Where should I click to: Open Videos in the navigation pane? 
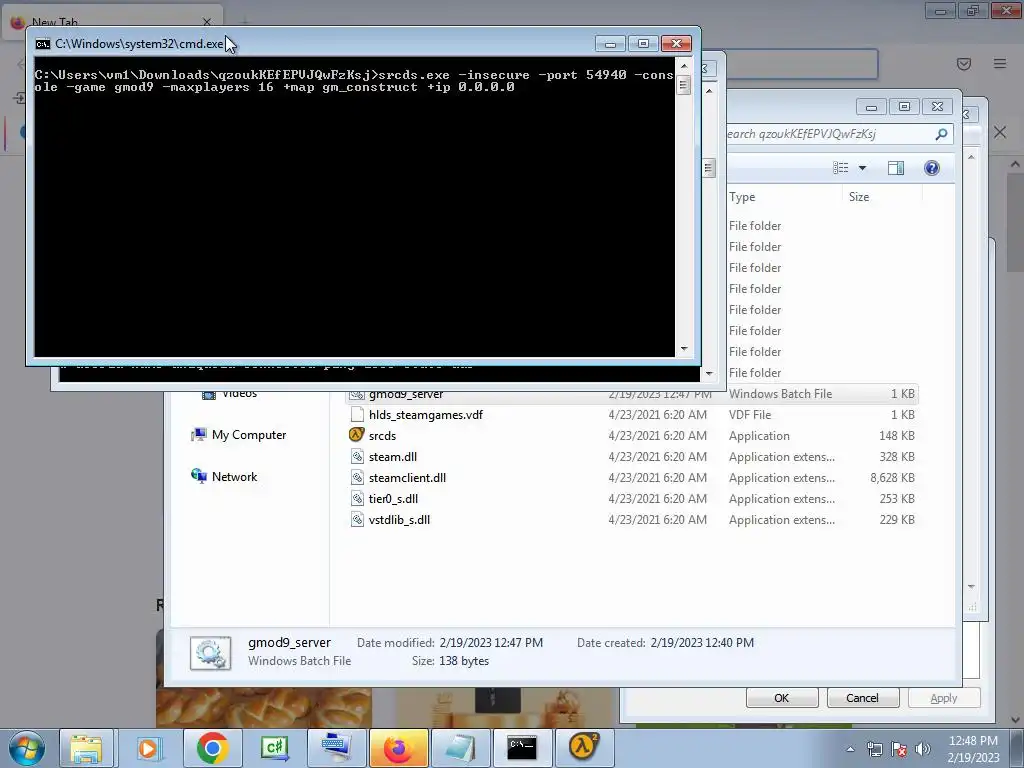pos(239,393)
